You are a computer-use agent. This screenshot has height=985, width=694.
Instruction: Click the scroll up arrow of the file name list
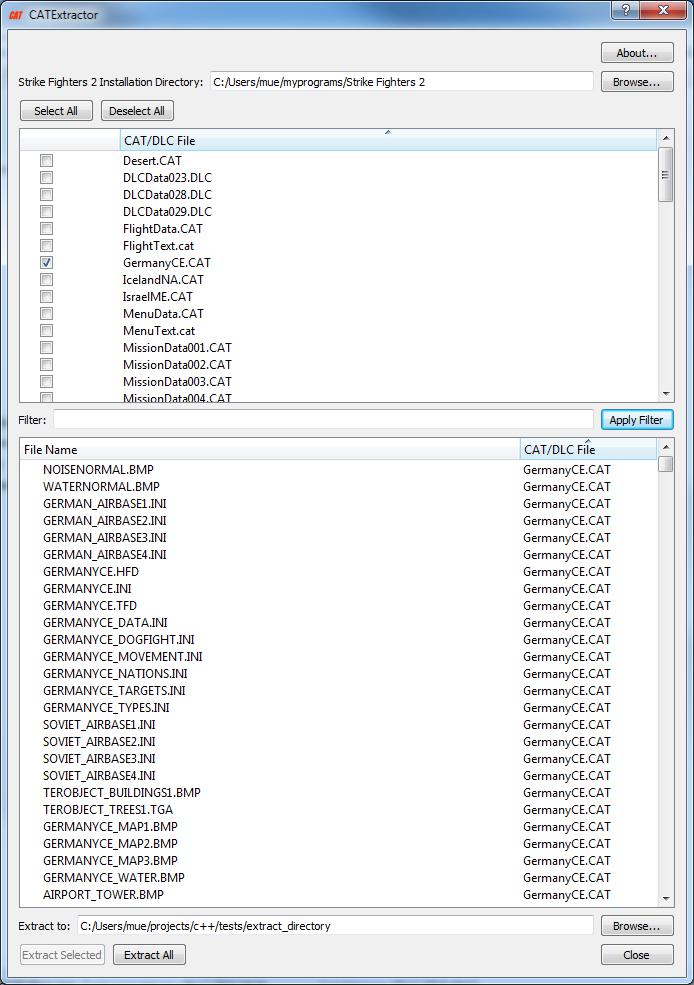point(666,446)
